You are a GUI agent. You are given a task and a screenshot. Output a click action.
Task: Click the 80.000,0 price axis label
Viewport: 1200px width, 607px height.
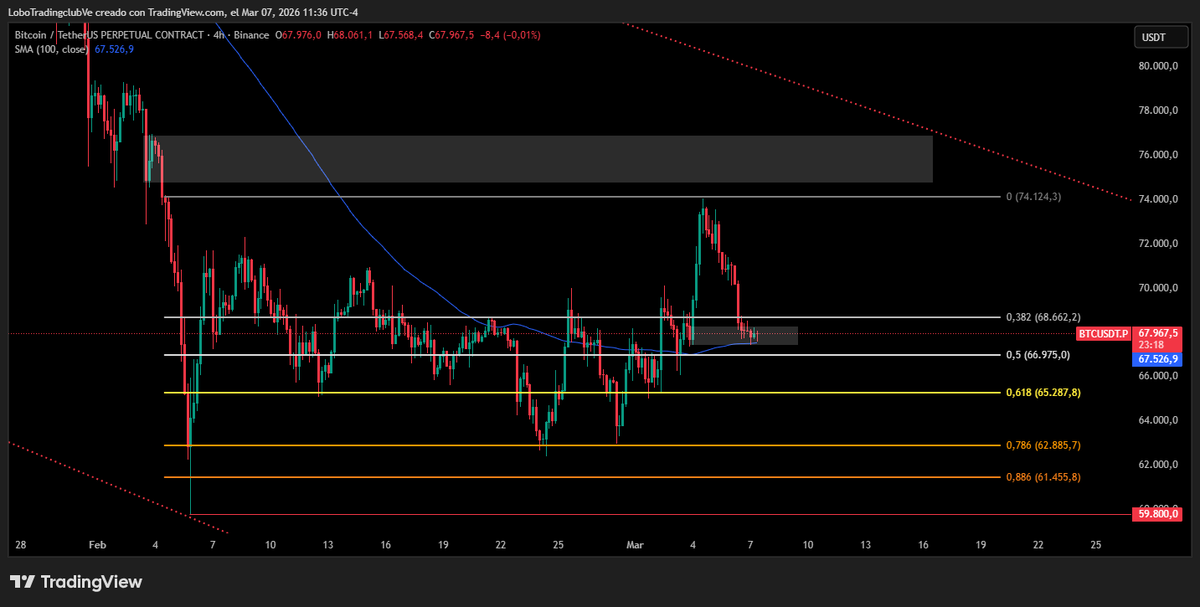click(1158, 66)
